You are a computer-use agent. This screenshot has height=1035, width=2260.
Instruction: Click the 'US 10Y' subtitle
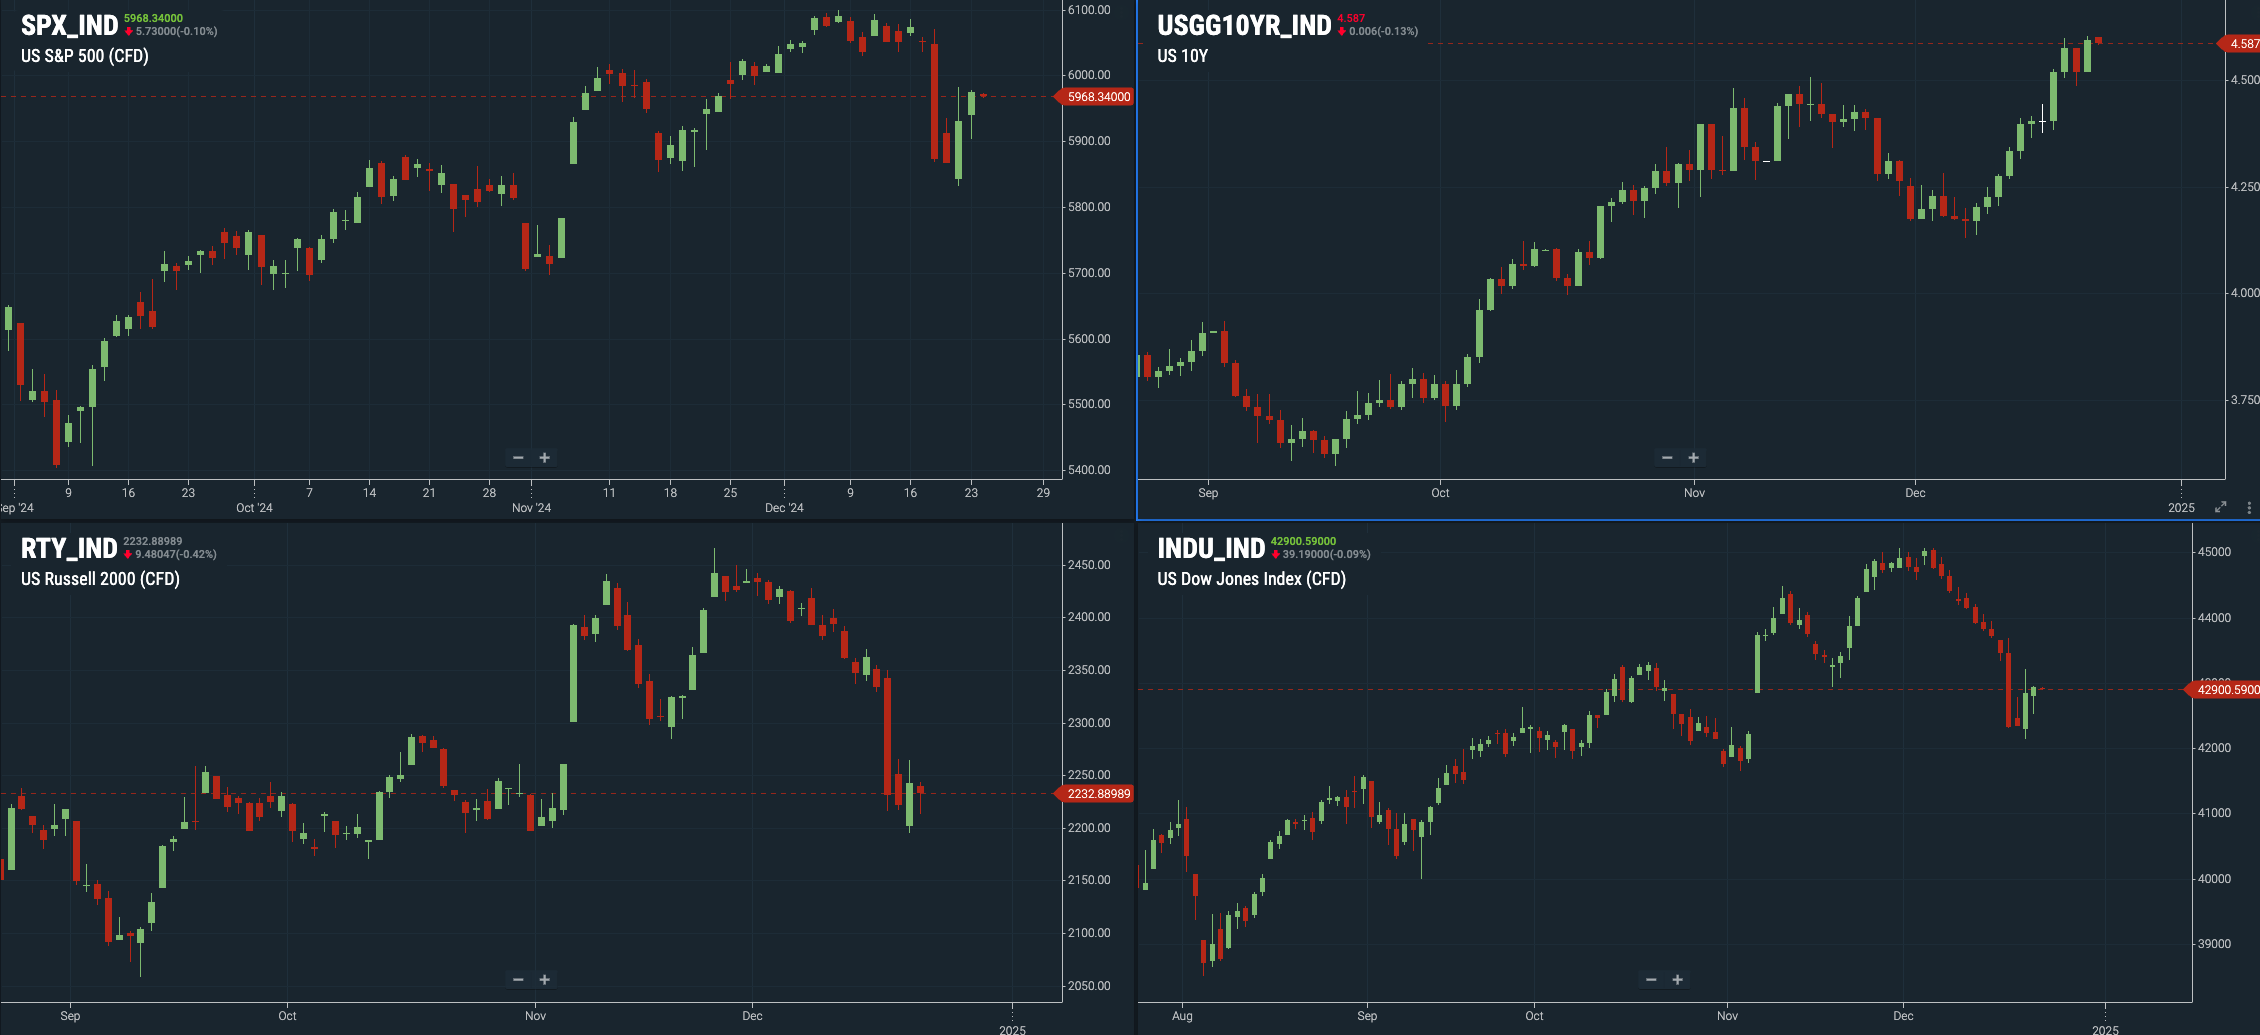1182,56
